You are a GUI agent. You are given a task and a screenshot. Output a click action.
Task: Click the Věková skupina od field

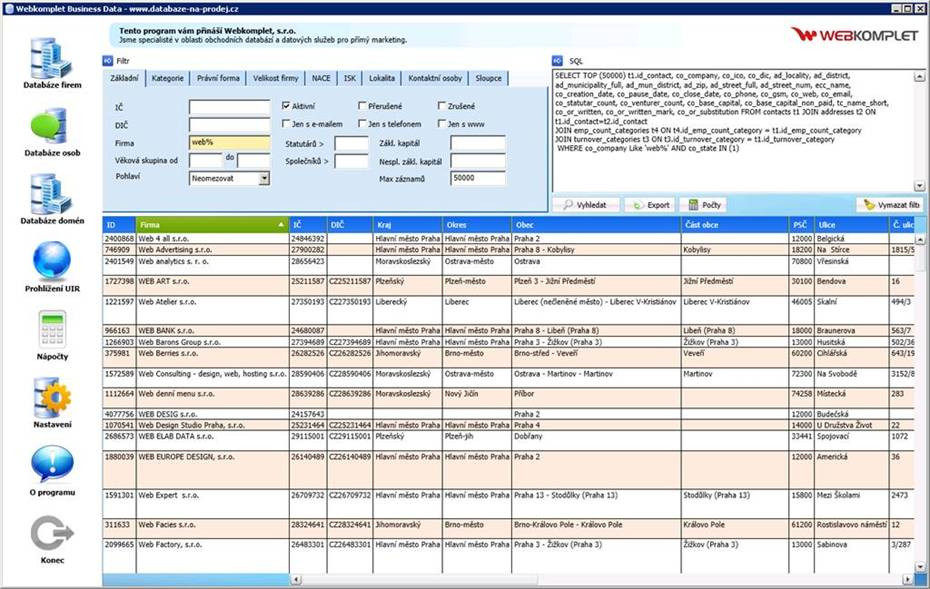[x=206, y=160]
